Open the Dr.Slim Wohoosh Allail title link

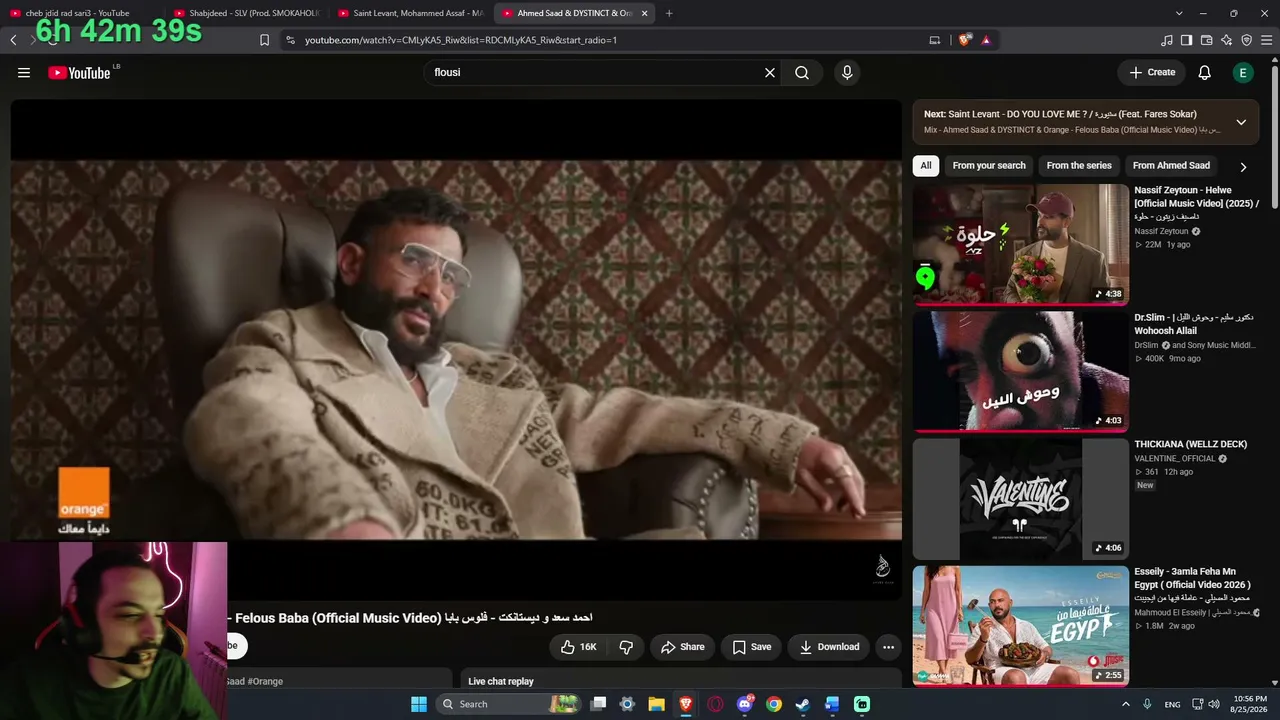pyautogui.click(x=1193, y=324)
